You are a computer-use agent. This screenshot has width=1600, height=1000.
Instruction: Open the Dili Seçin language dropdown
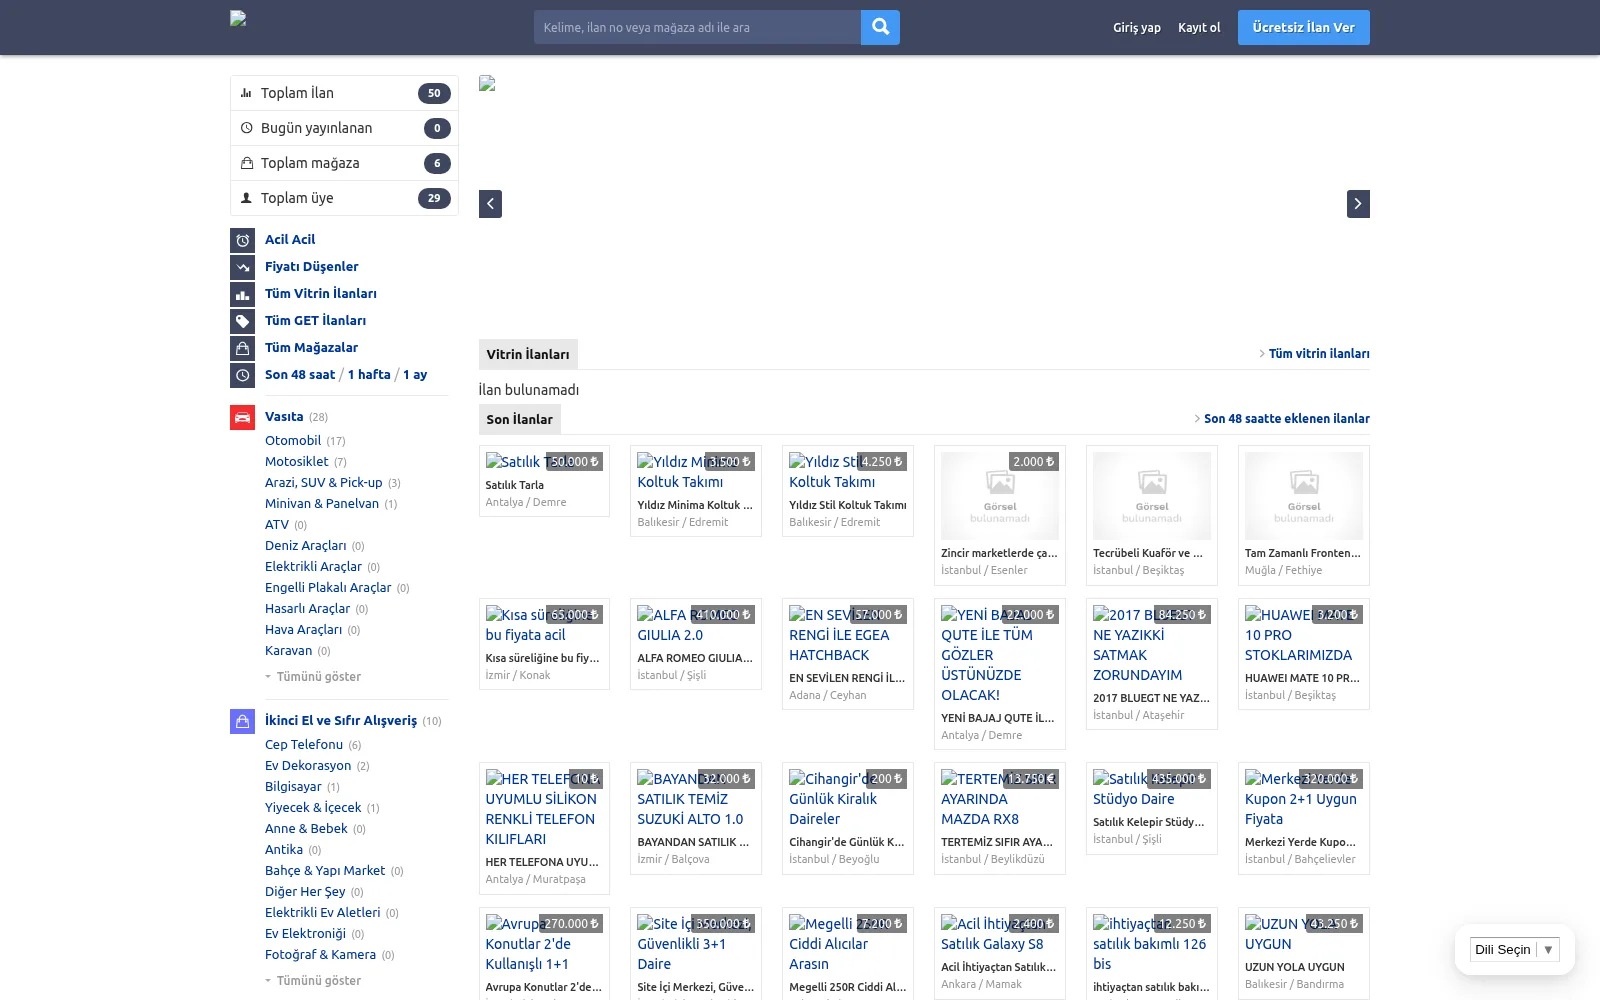[x=1514, y=950]
